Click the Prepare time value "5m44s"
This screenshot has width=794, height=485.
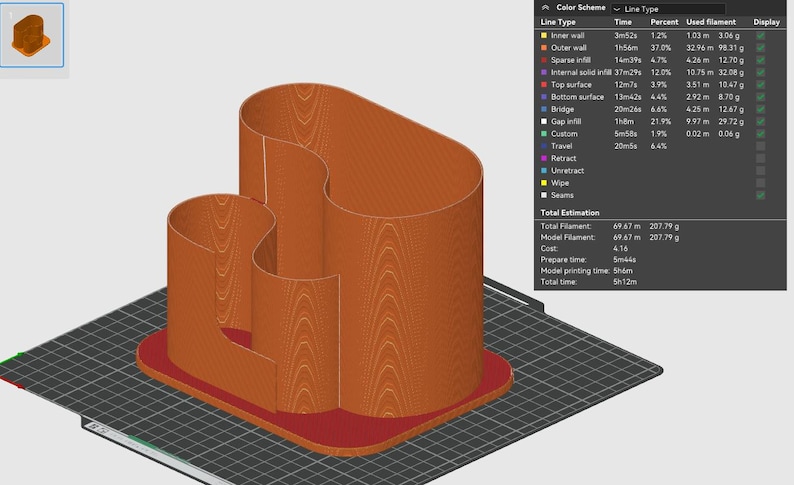pos(625,259)
